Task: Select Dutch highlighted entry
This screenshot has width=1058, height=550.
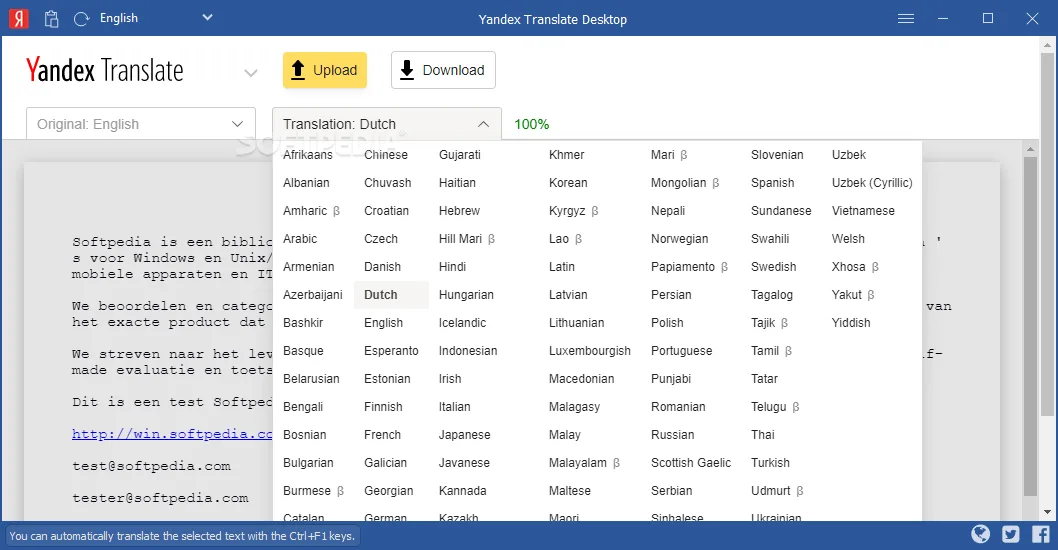Action: [x=391, y=295]
